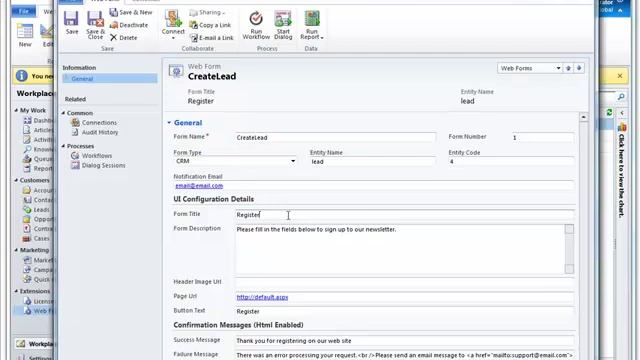Select General in Information section
640x360 pixels.
(x=110, y=79)
